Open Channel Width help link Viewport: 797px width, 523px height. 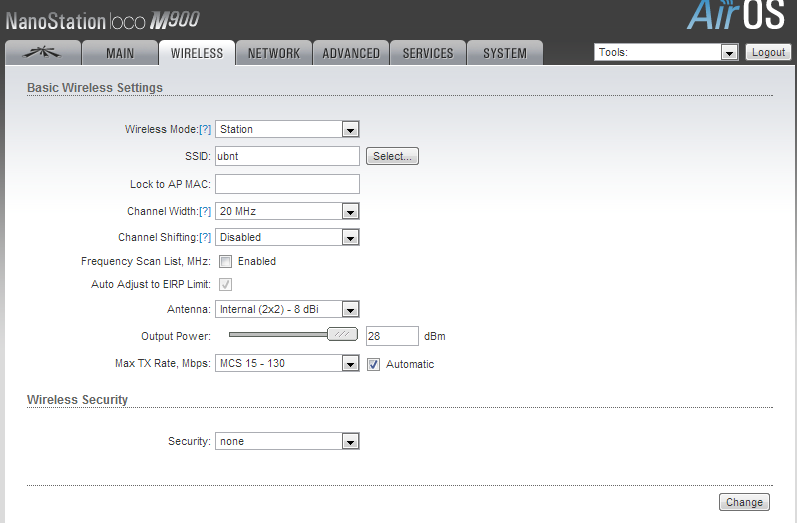point(205,211)
